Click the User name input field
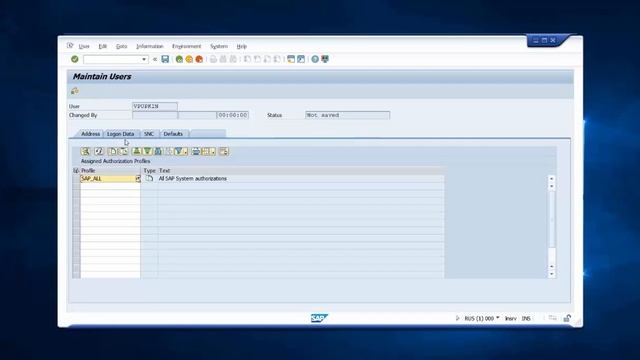Viewport: 640px width, 360px height. point(155,106)
